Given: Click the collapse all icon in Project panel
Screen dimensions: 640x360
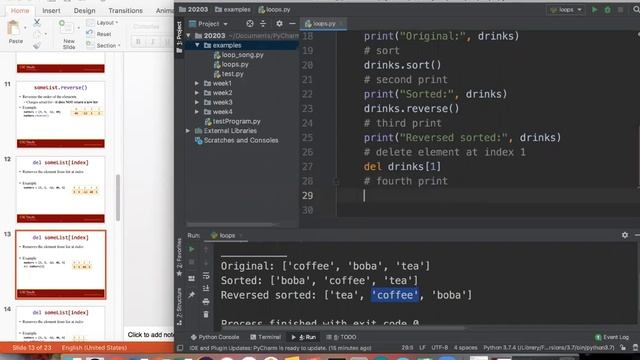Looking at the screenshot, I should click(263, 24).
